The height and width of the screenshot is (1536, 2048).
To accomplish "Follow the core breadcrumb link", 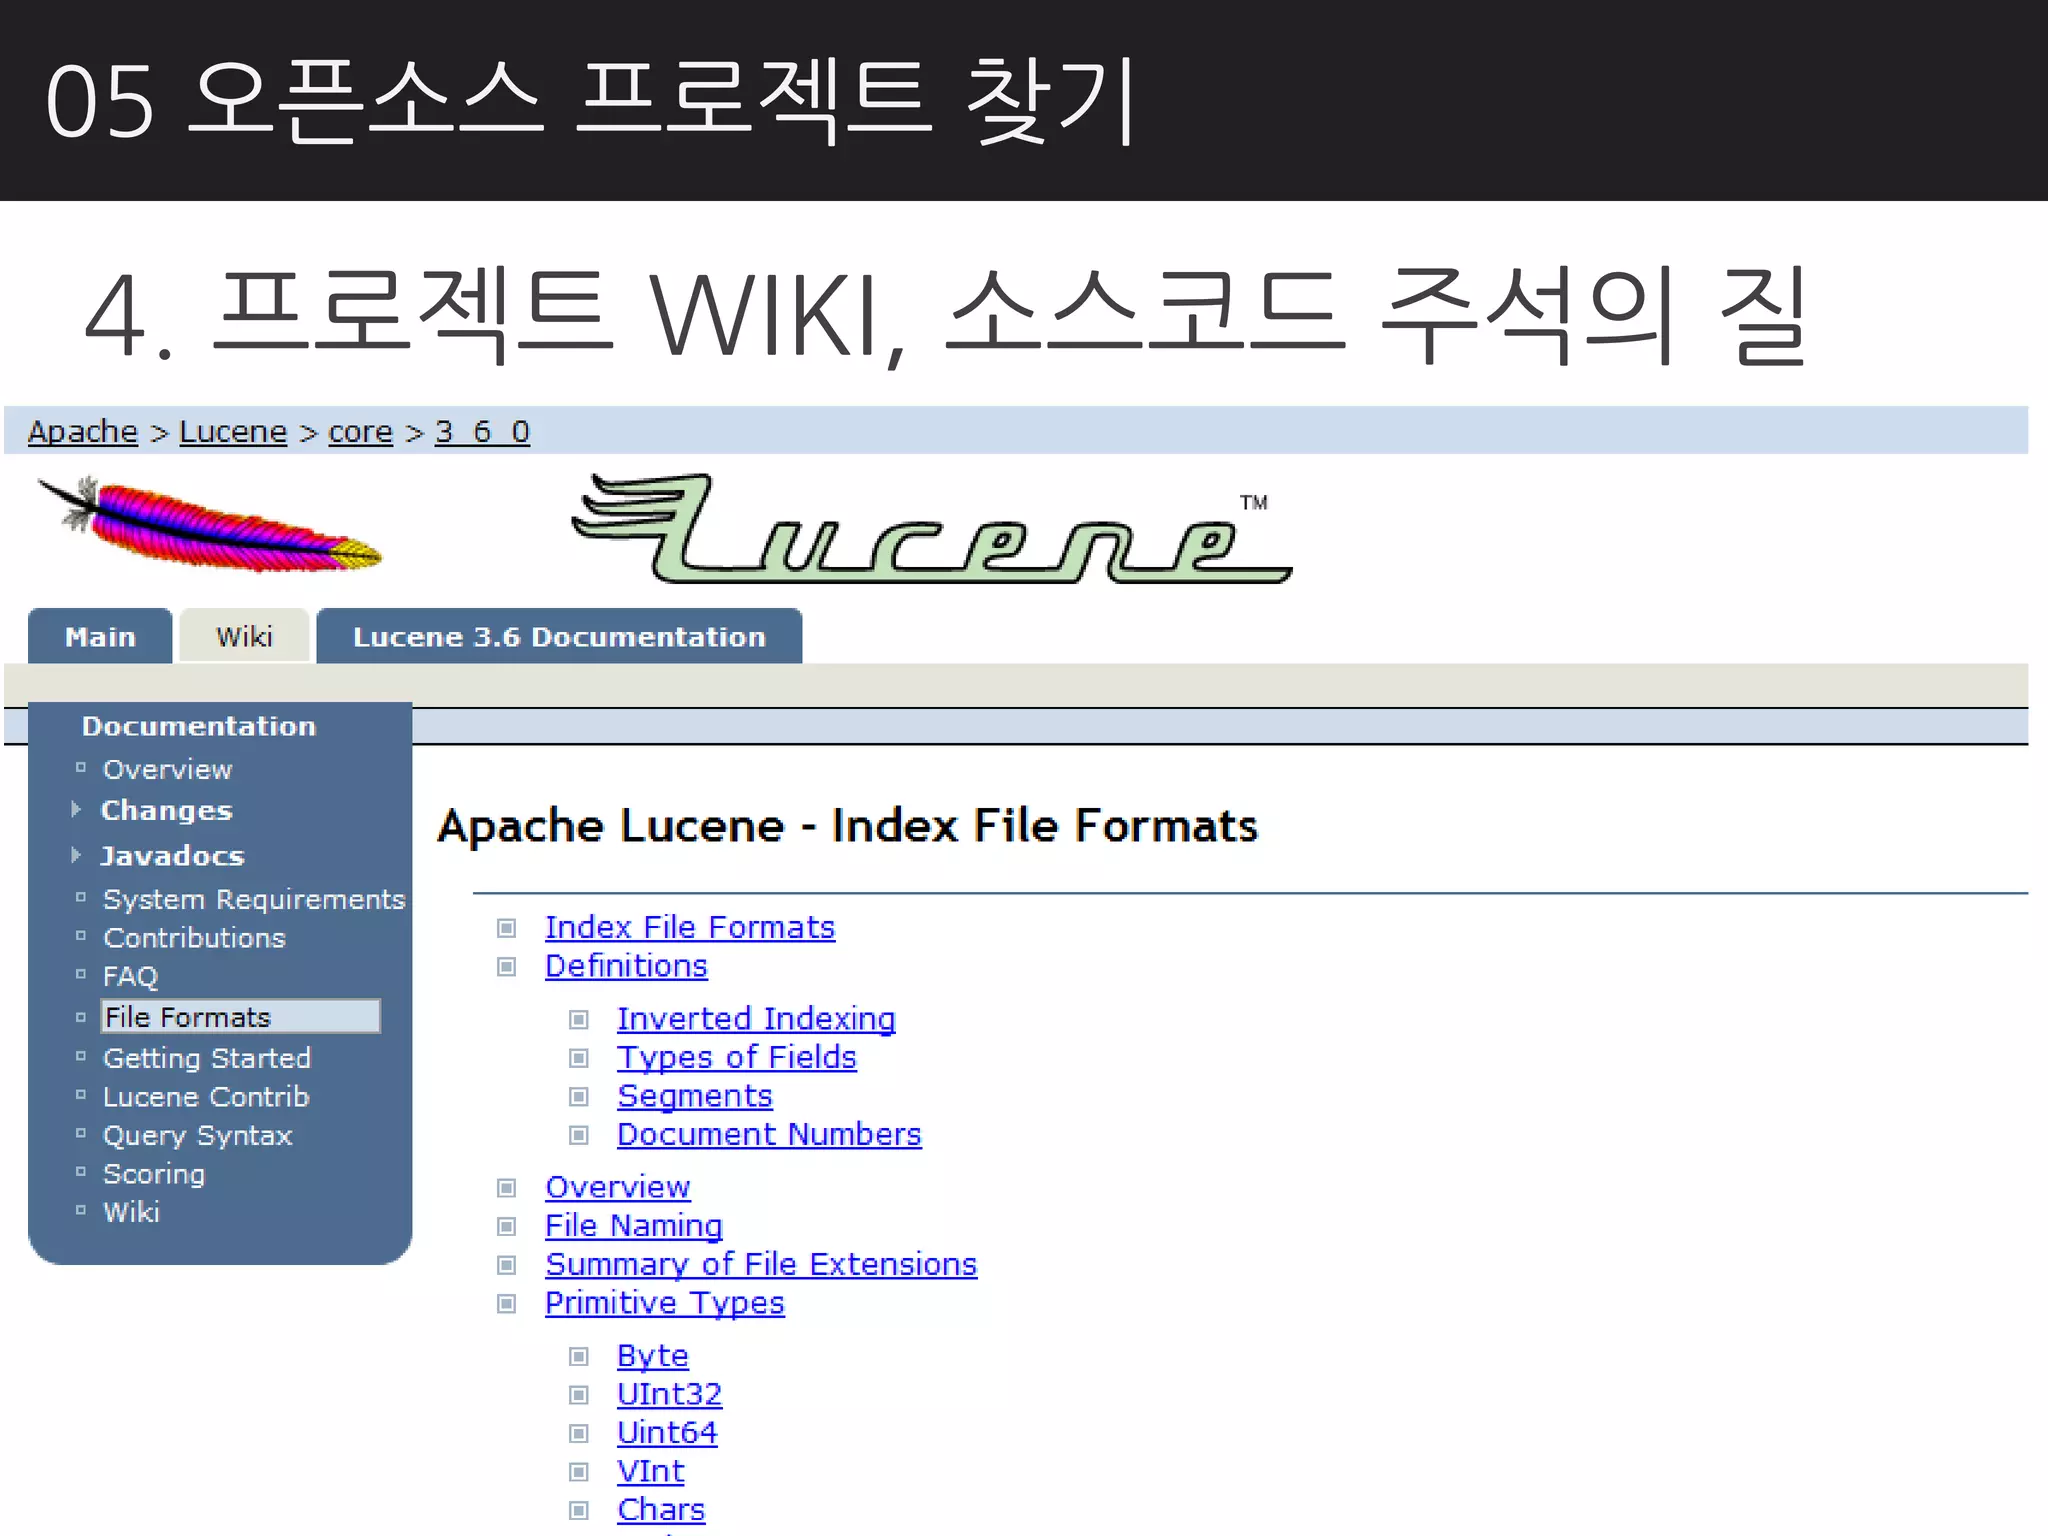I will [360, 432].
